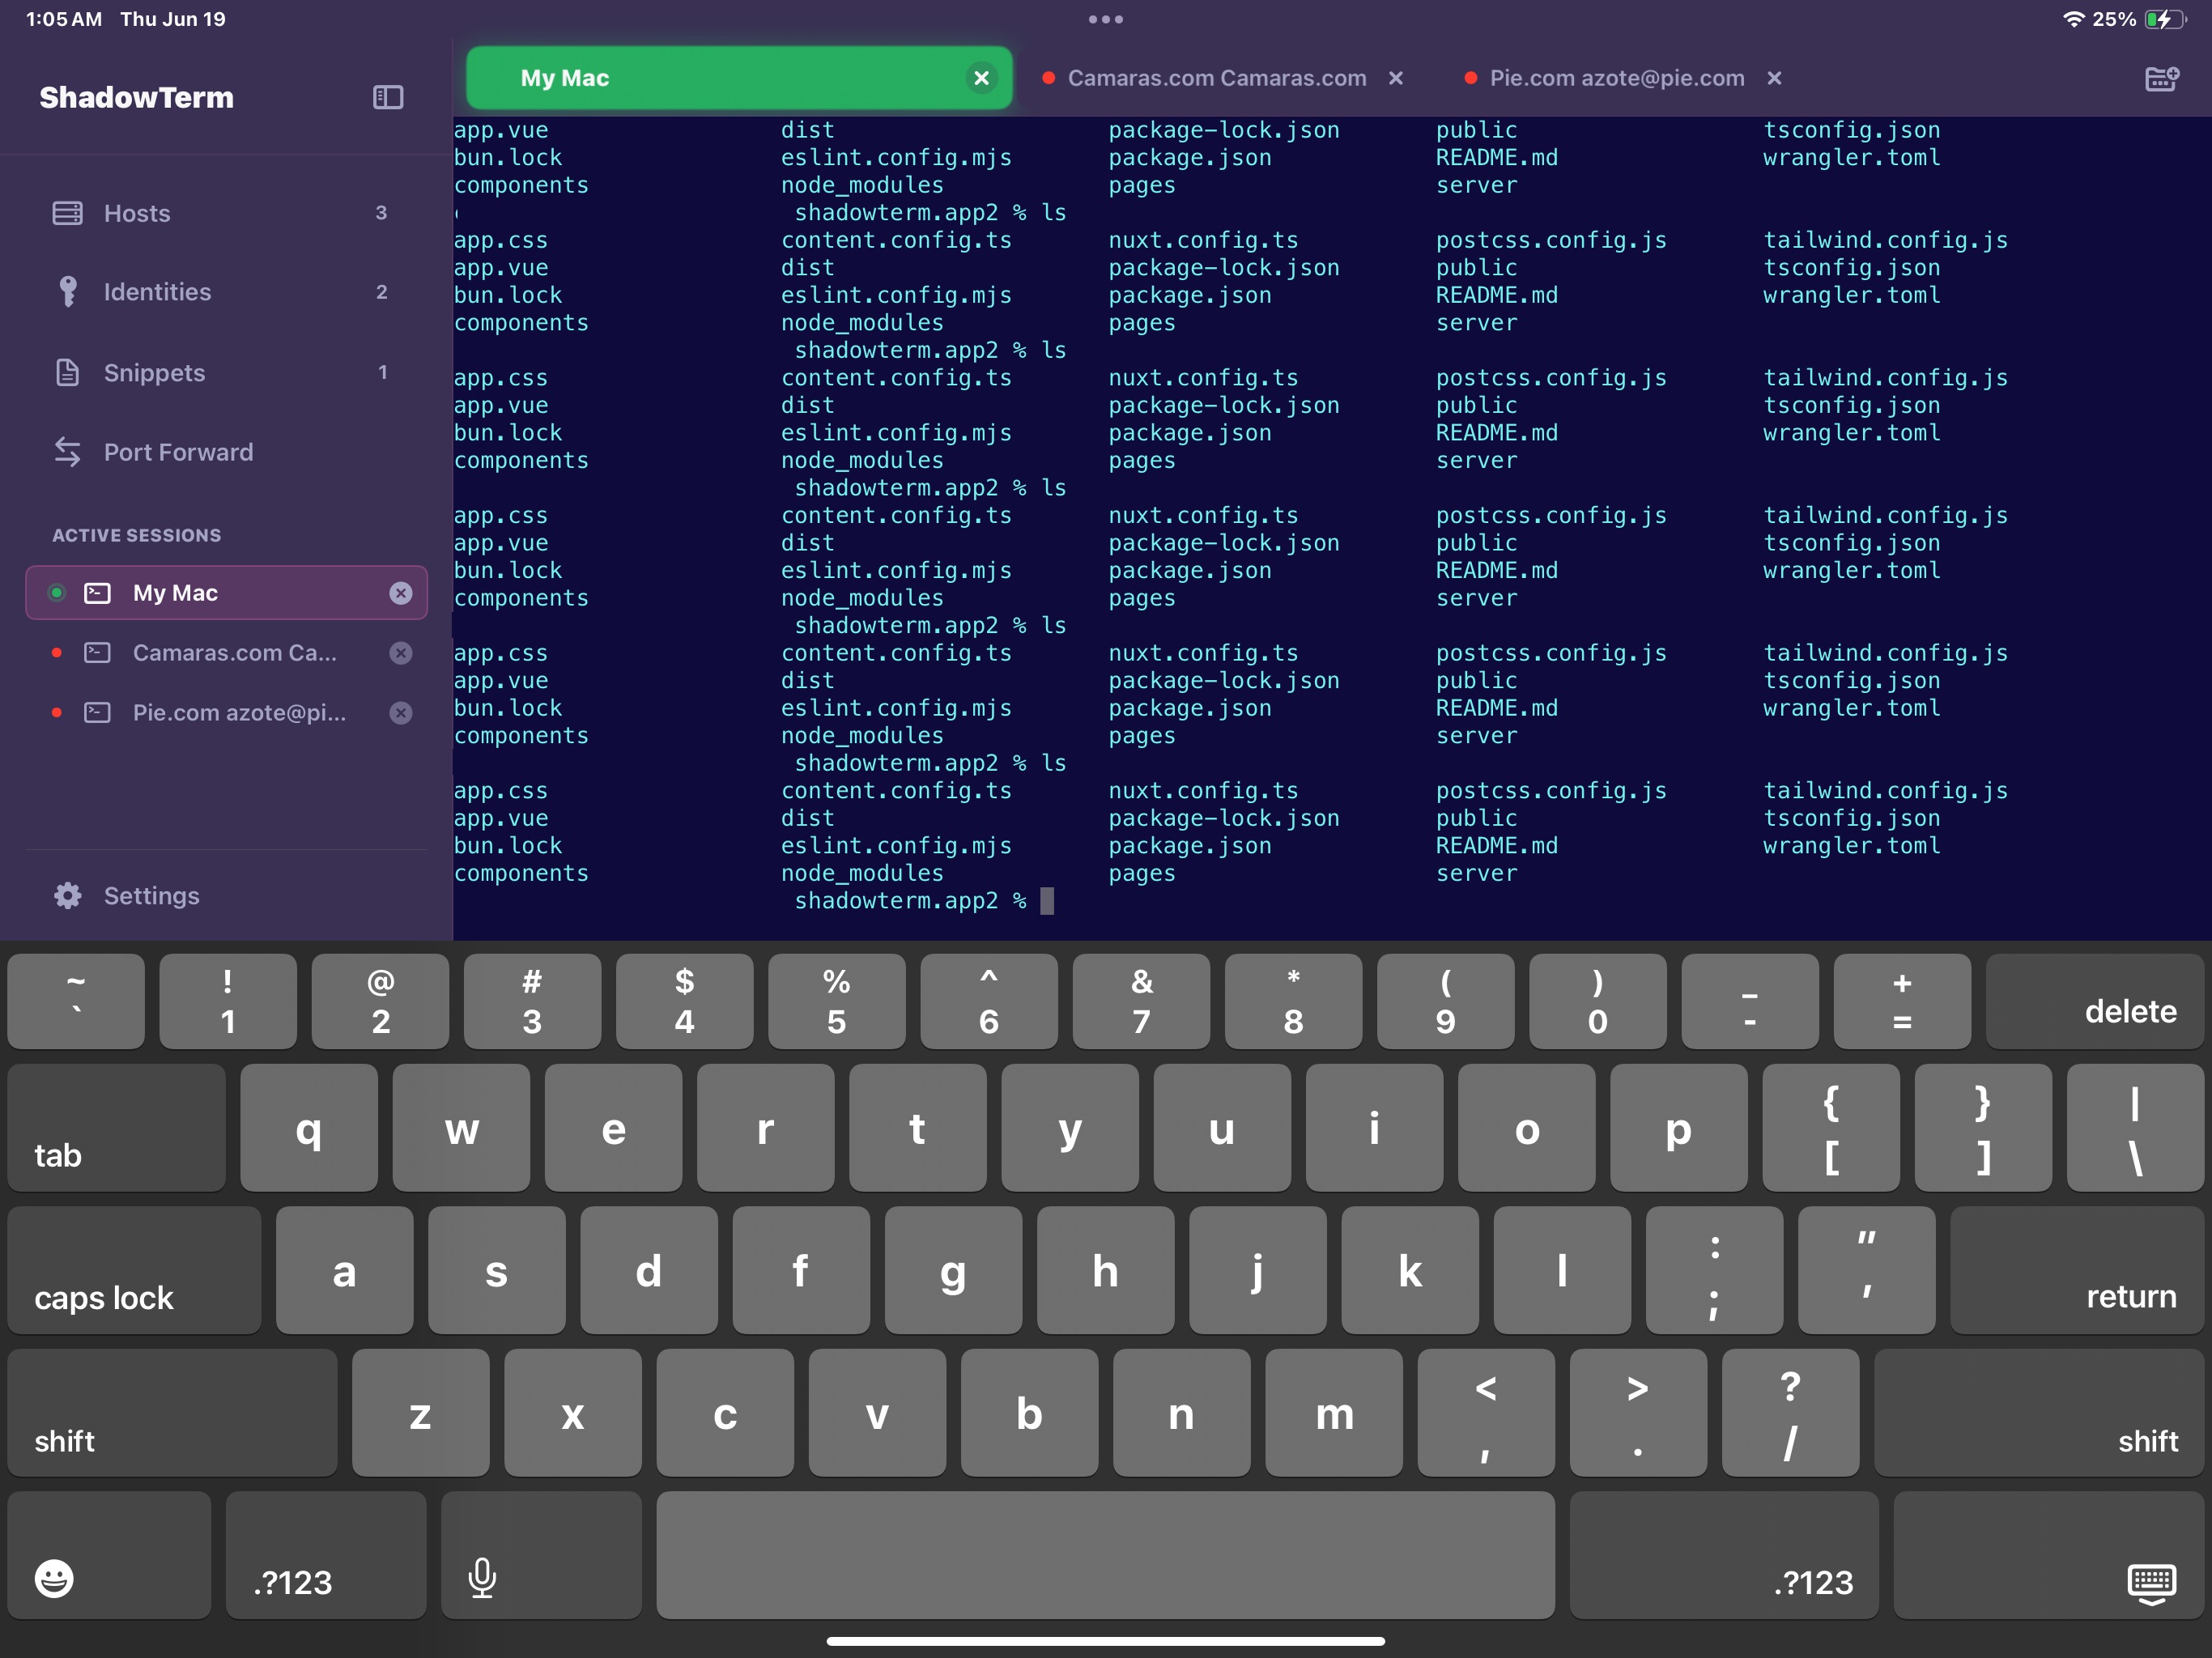2212x1658 pixels.
Task: Tap the multitasking ellipsis at top center
Action: tap(1106, 19)
